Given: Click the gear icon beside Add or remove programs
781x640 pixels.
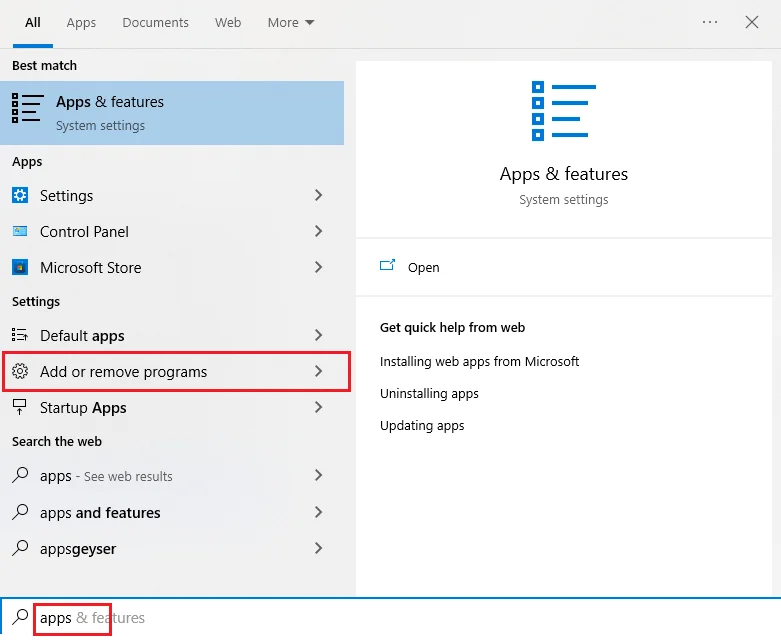Looking at the screenshot, I should (x=20, y=371).
